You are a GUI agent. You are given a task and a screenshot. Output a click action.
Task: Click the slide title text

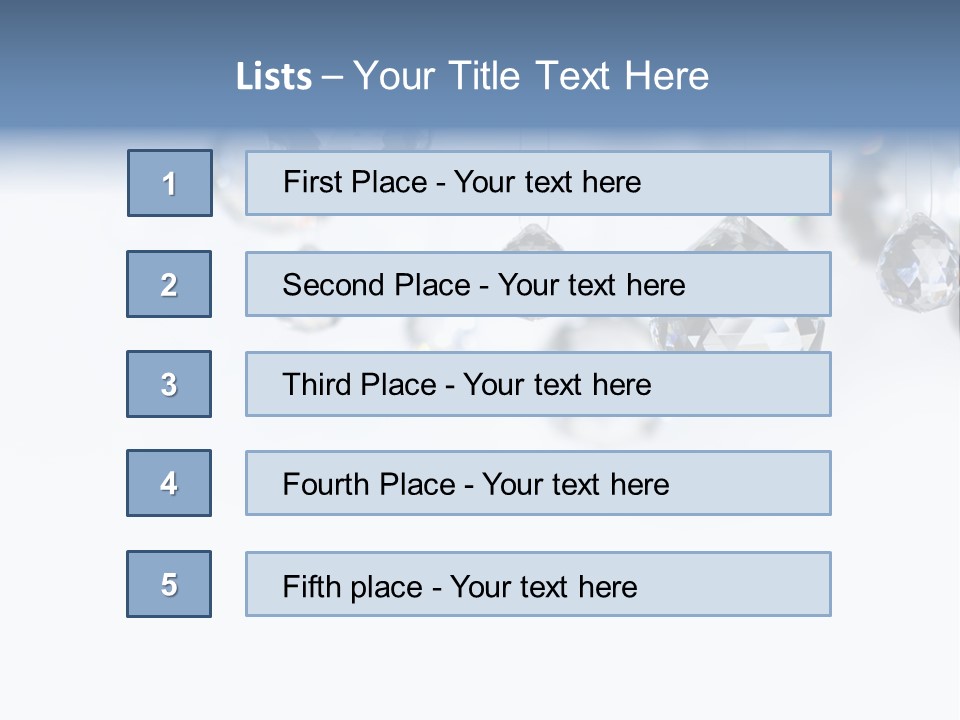click(472, 76)
